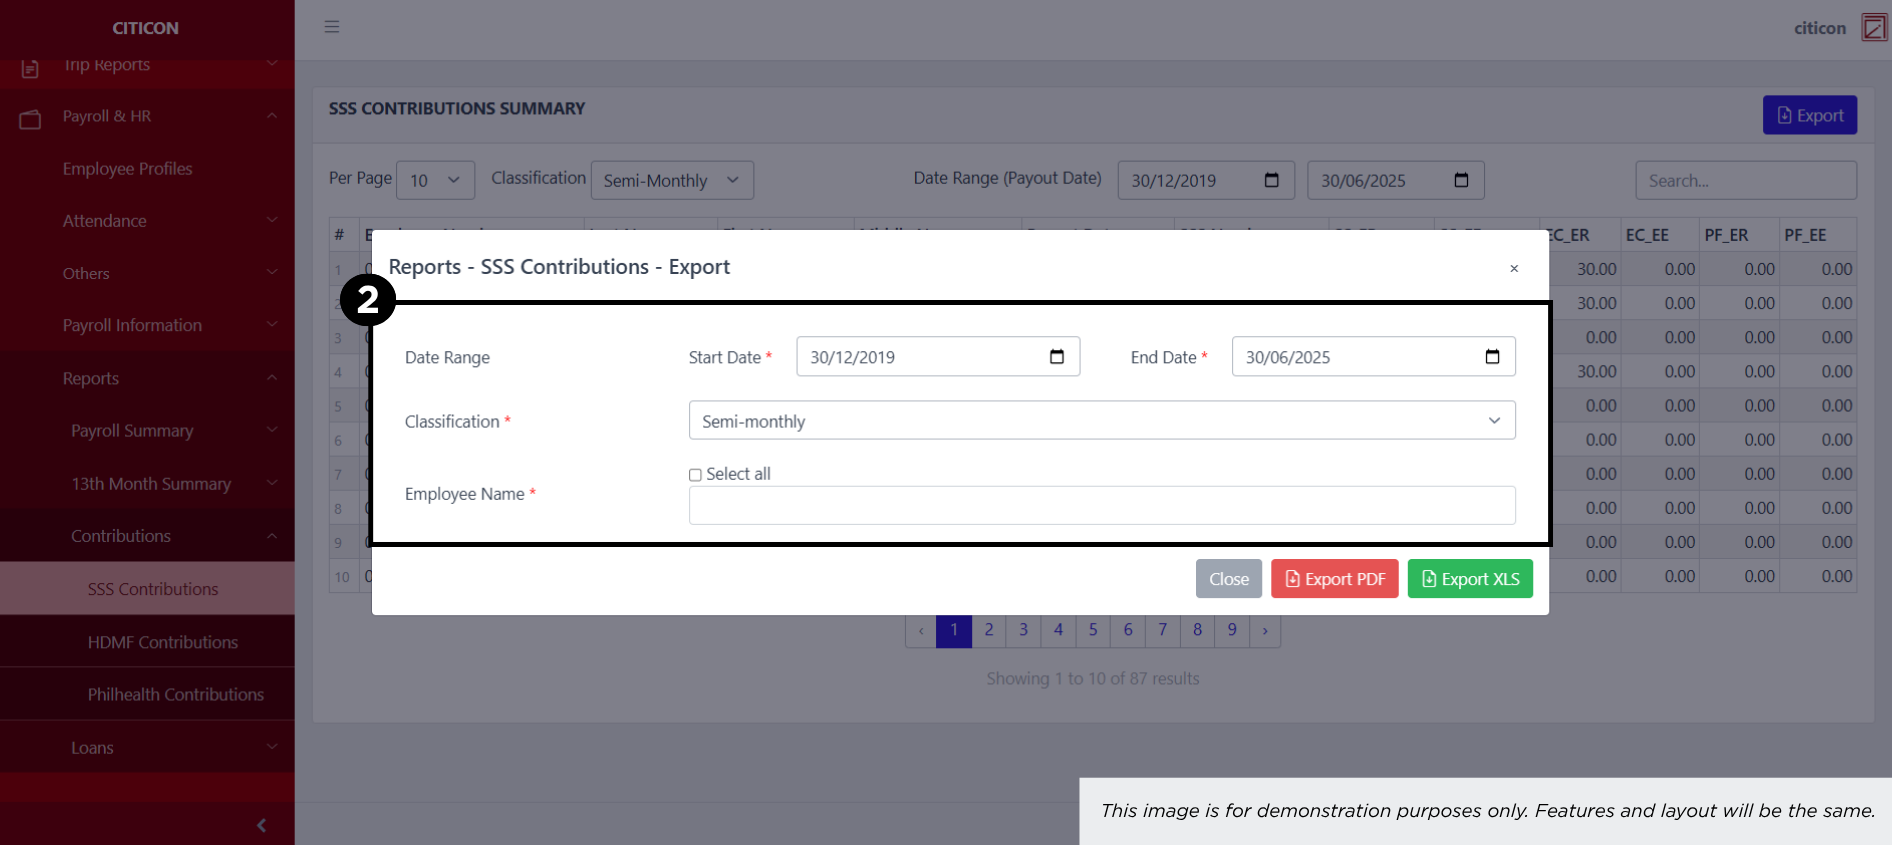Open Start Date calendar picker in dialog
The height and width of the screenshot is (845, 1892).
click(1057, 357)
